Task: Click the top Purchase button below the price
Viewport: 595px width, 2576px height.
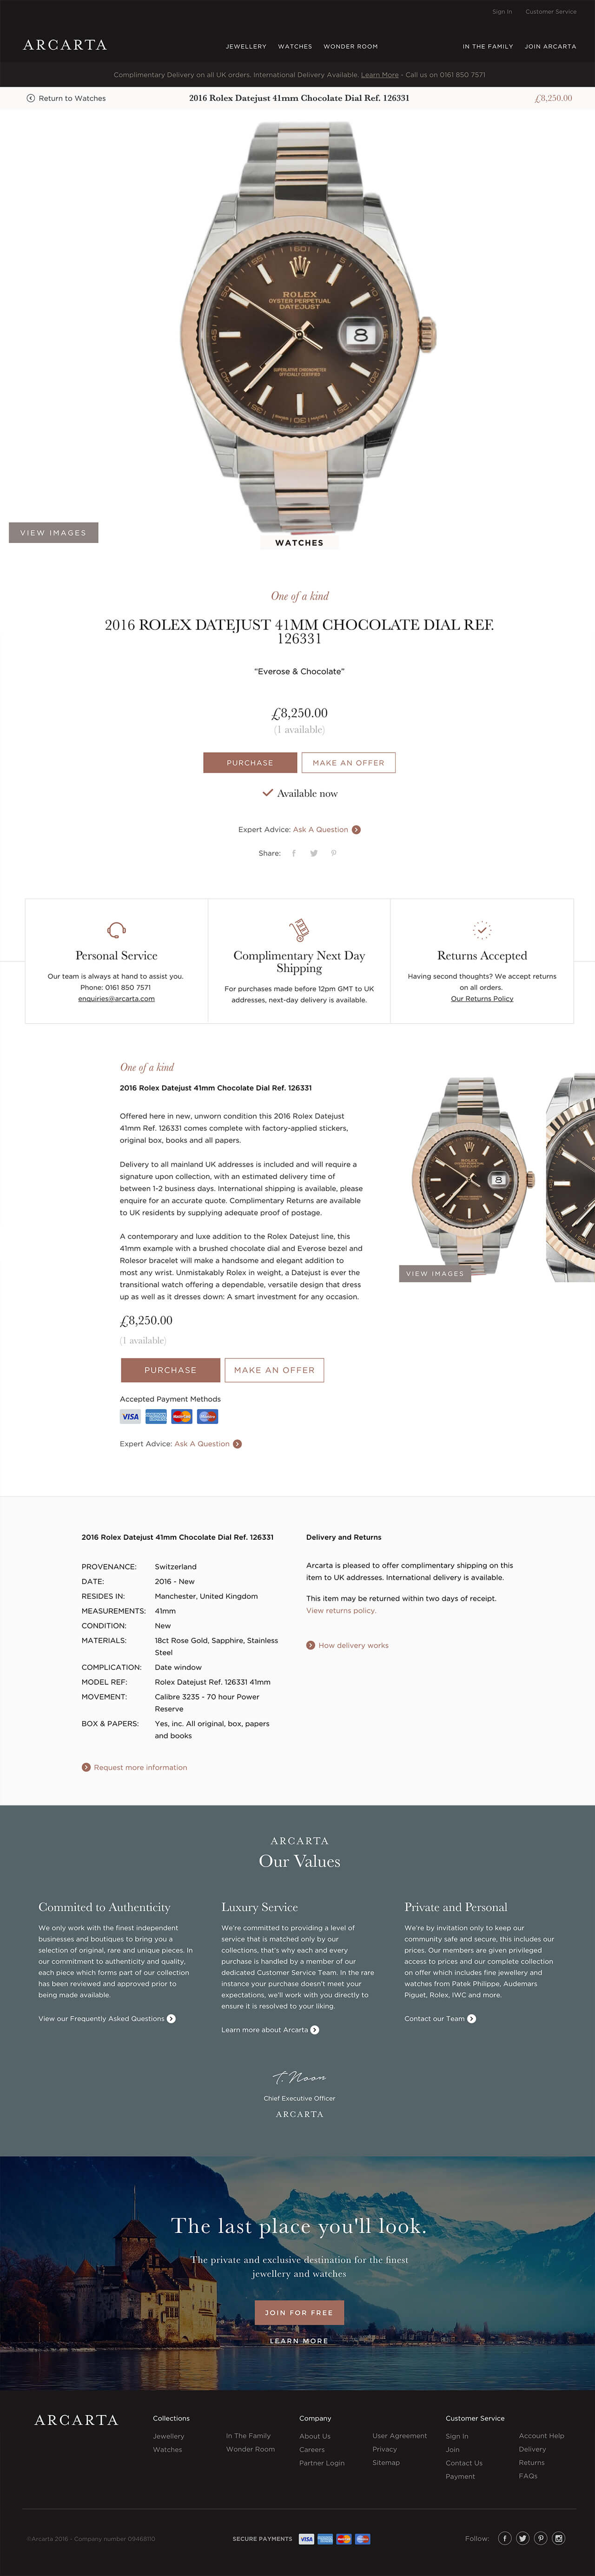Action: (x=250, y=763)
